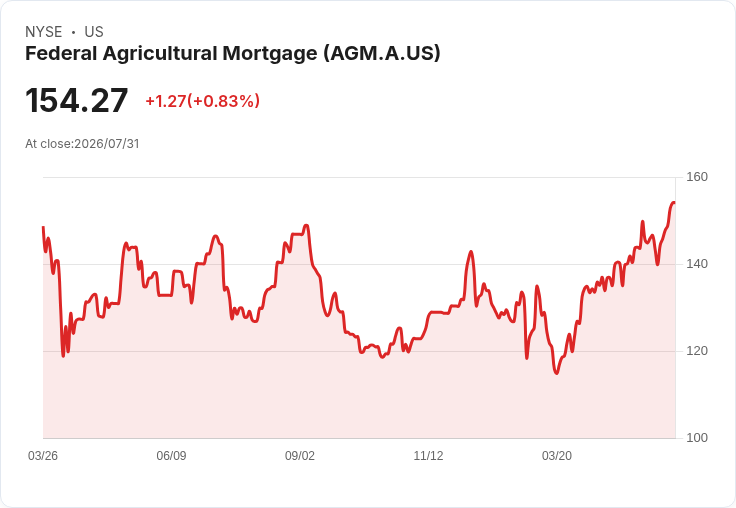Click the US market label
Image resolution: width=736 pixels, height=508 pixels.
[x=94, y=32]
